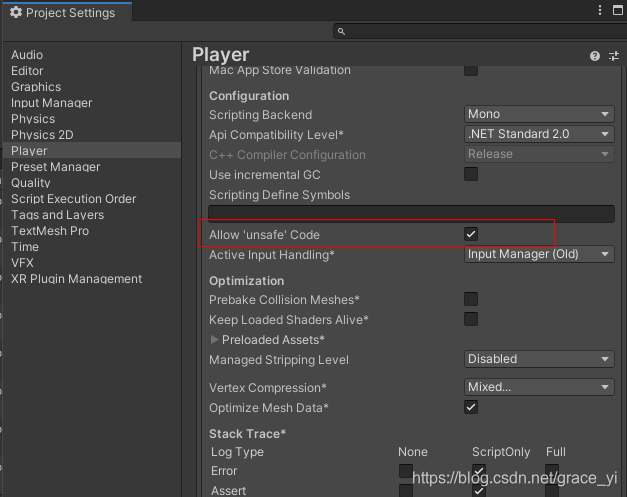Open the Player help documentation icon
Viewport: 627px width, 497px height.
595,56
